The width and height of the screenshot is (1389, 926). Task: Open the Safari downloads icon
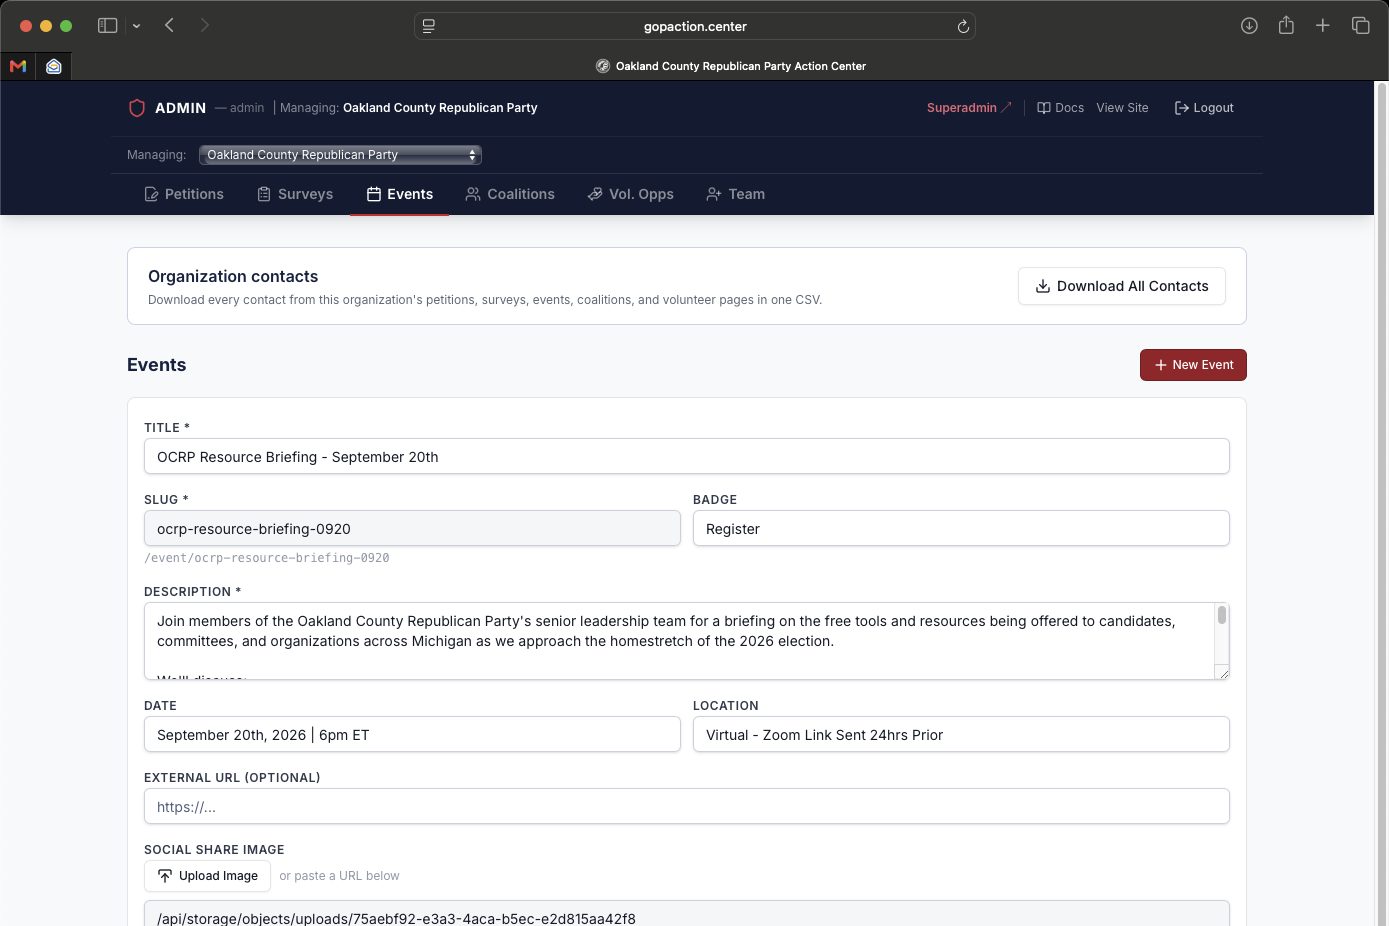[1249, 26]
